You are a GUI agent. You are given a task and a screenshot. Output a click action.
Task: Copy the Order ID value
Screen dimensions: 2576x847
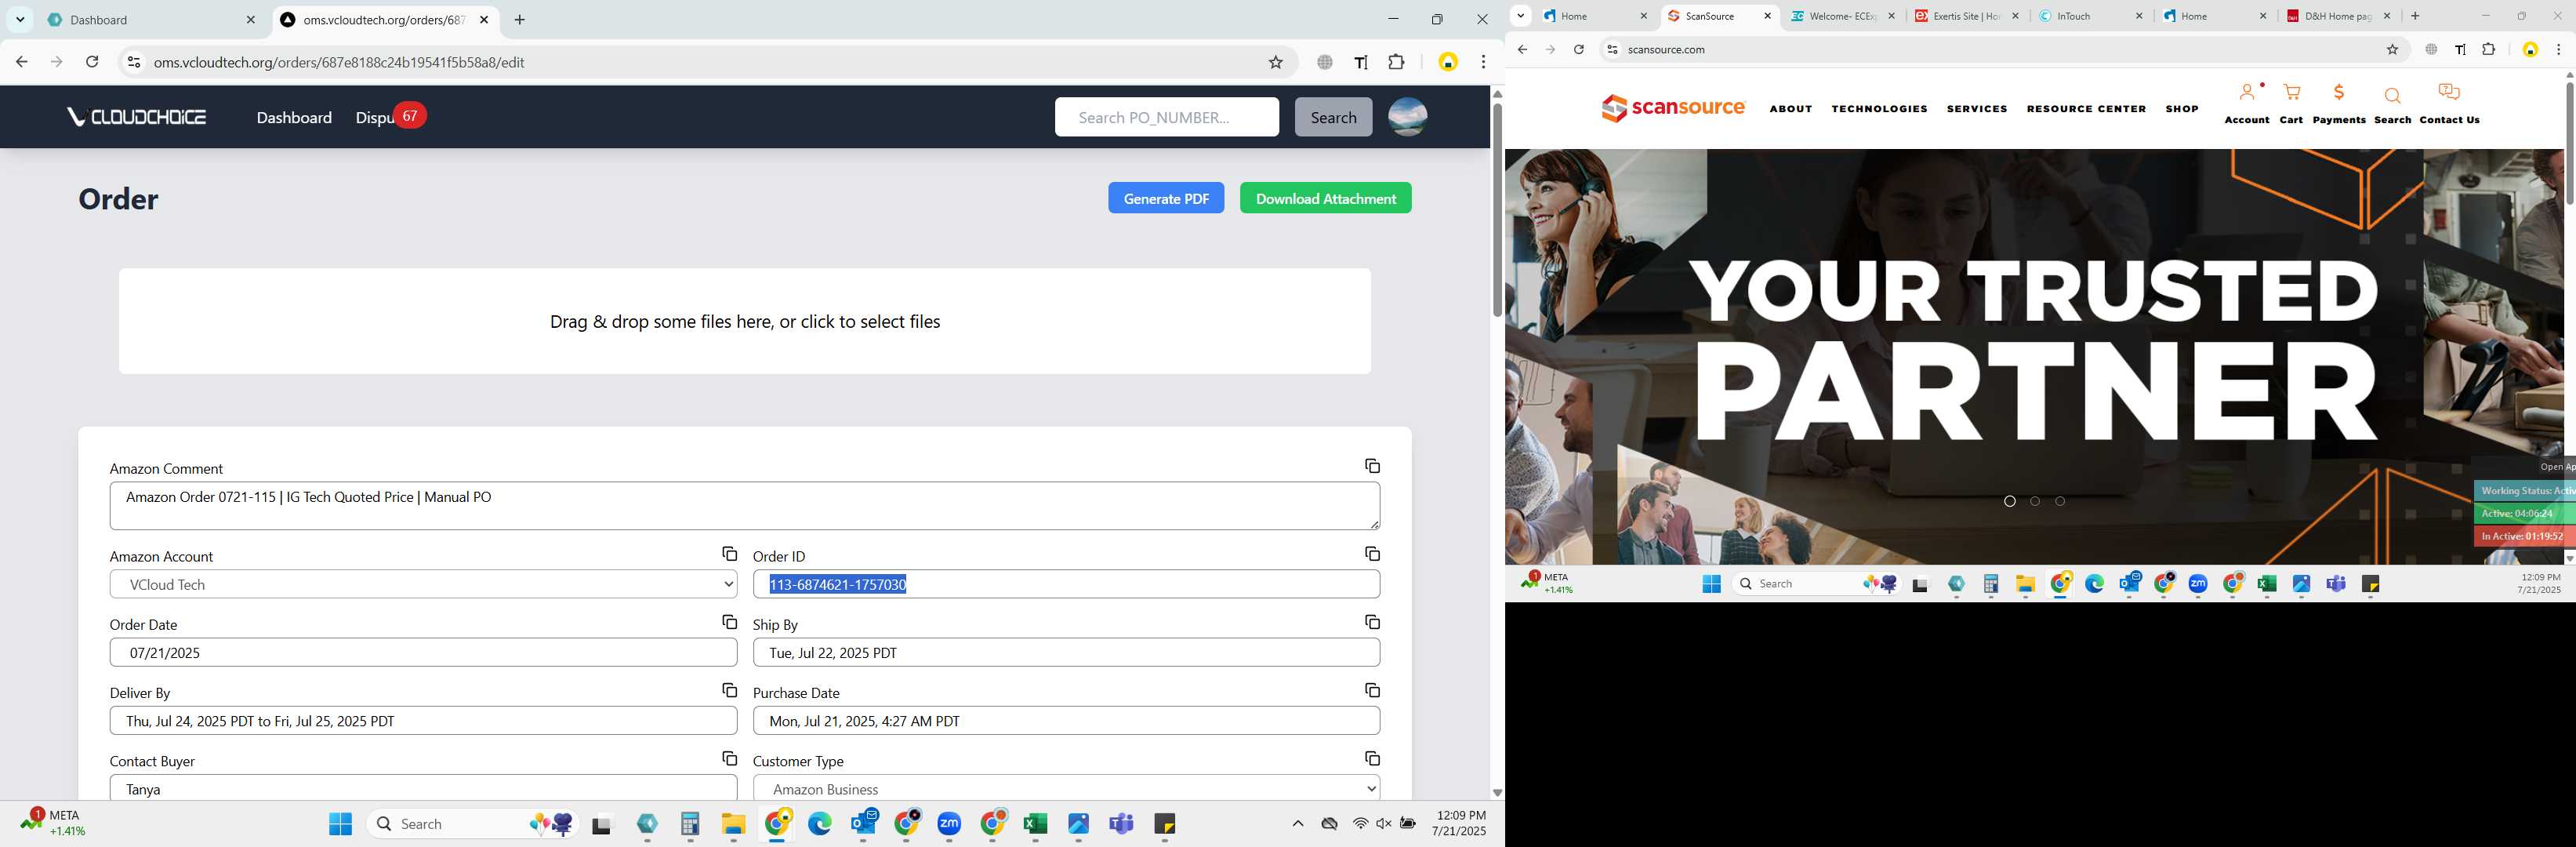coord(1372,554)
